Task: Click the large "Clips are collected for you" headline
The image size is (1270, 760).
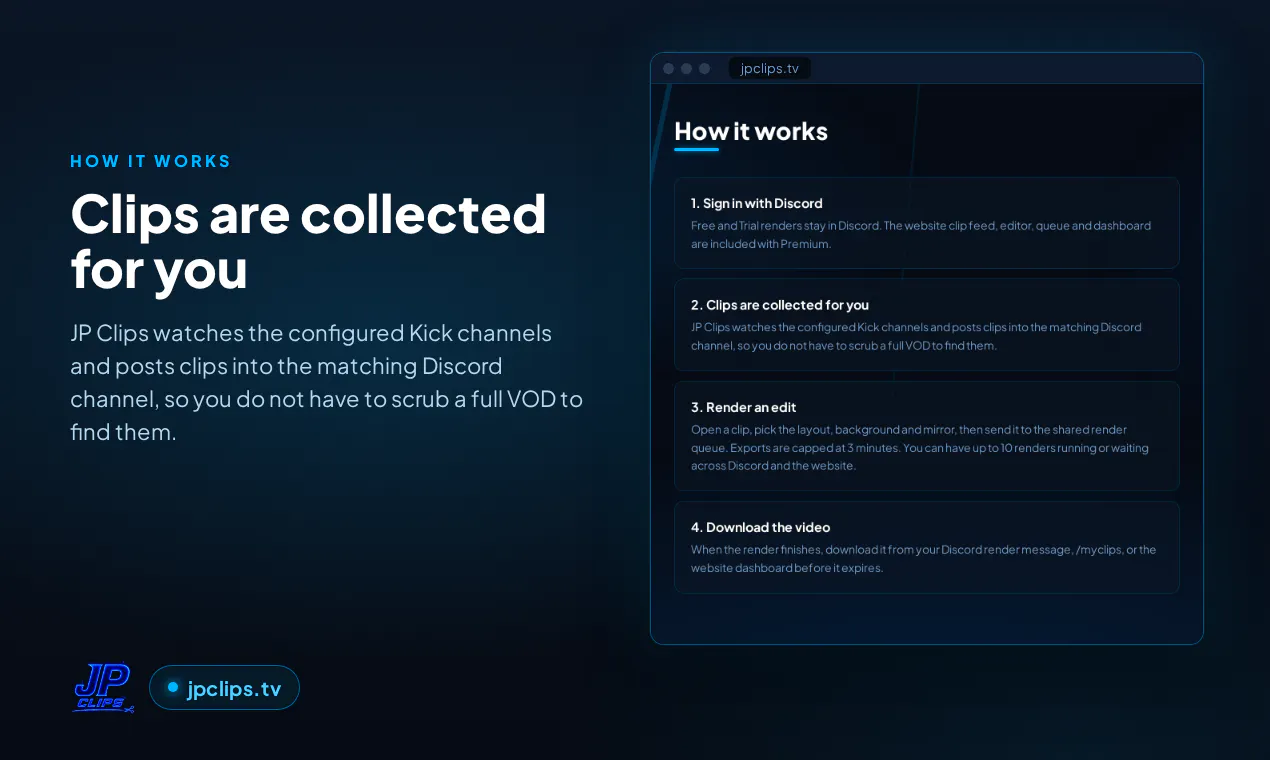Action: (309, 241)
